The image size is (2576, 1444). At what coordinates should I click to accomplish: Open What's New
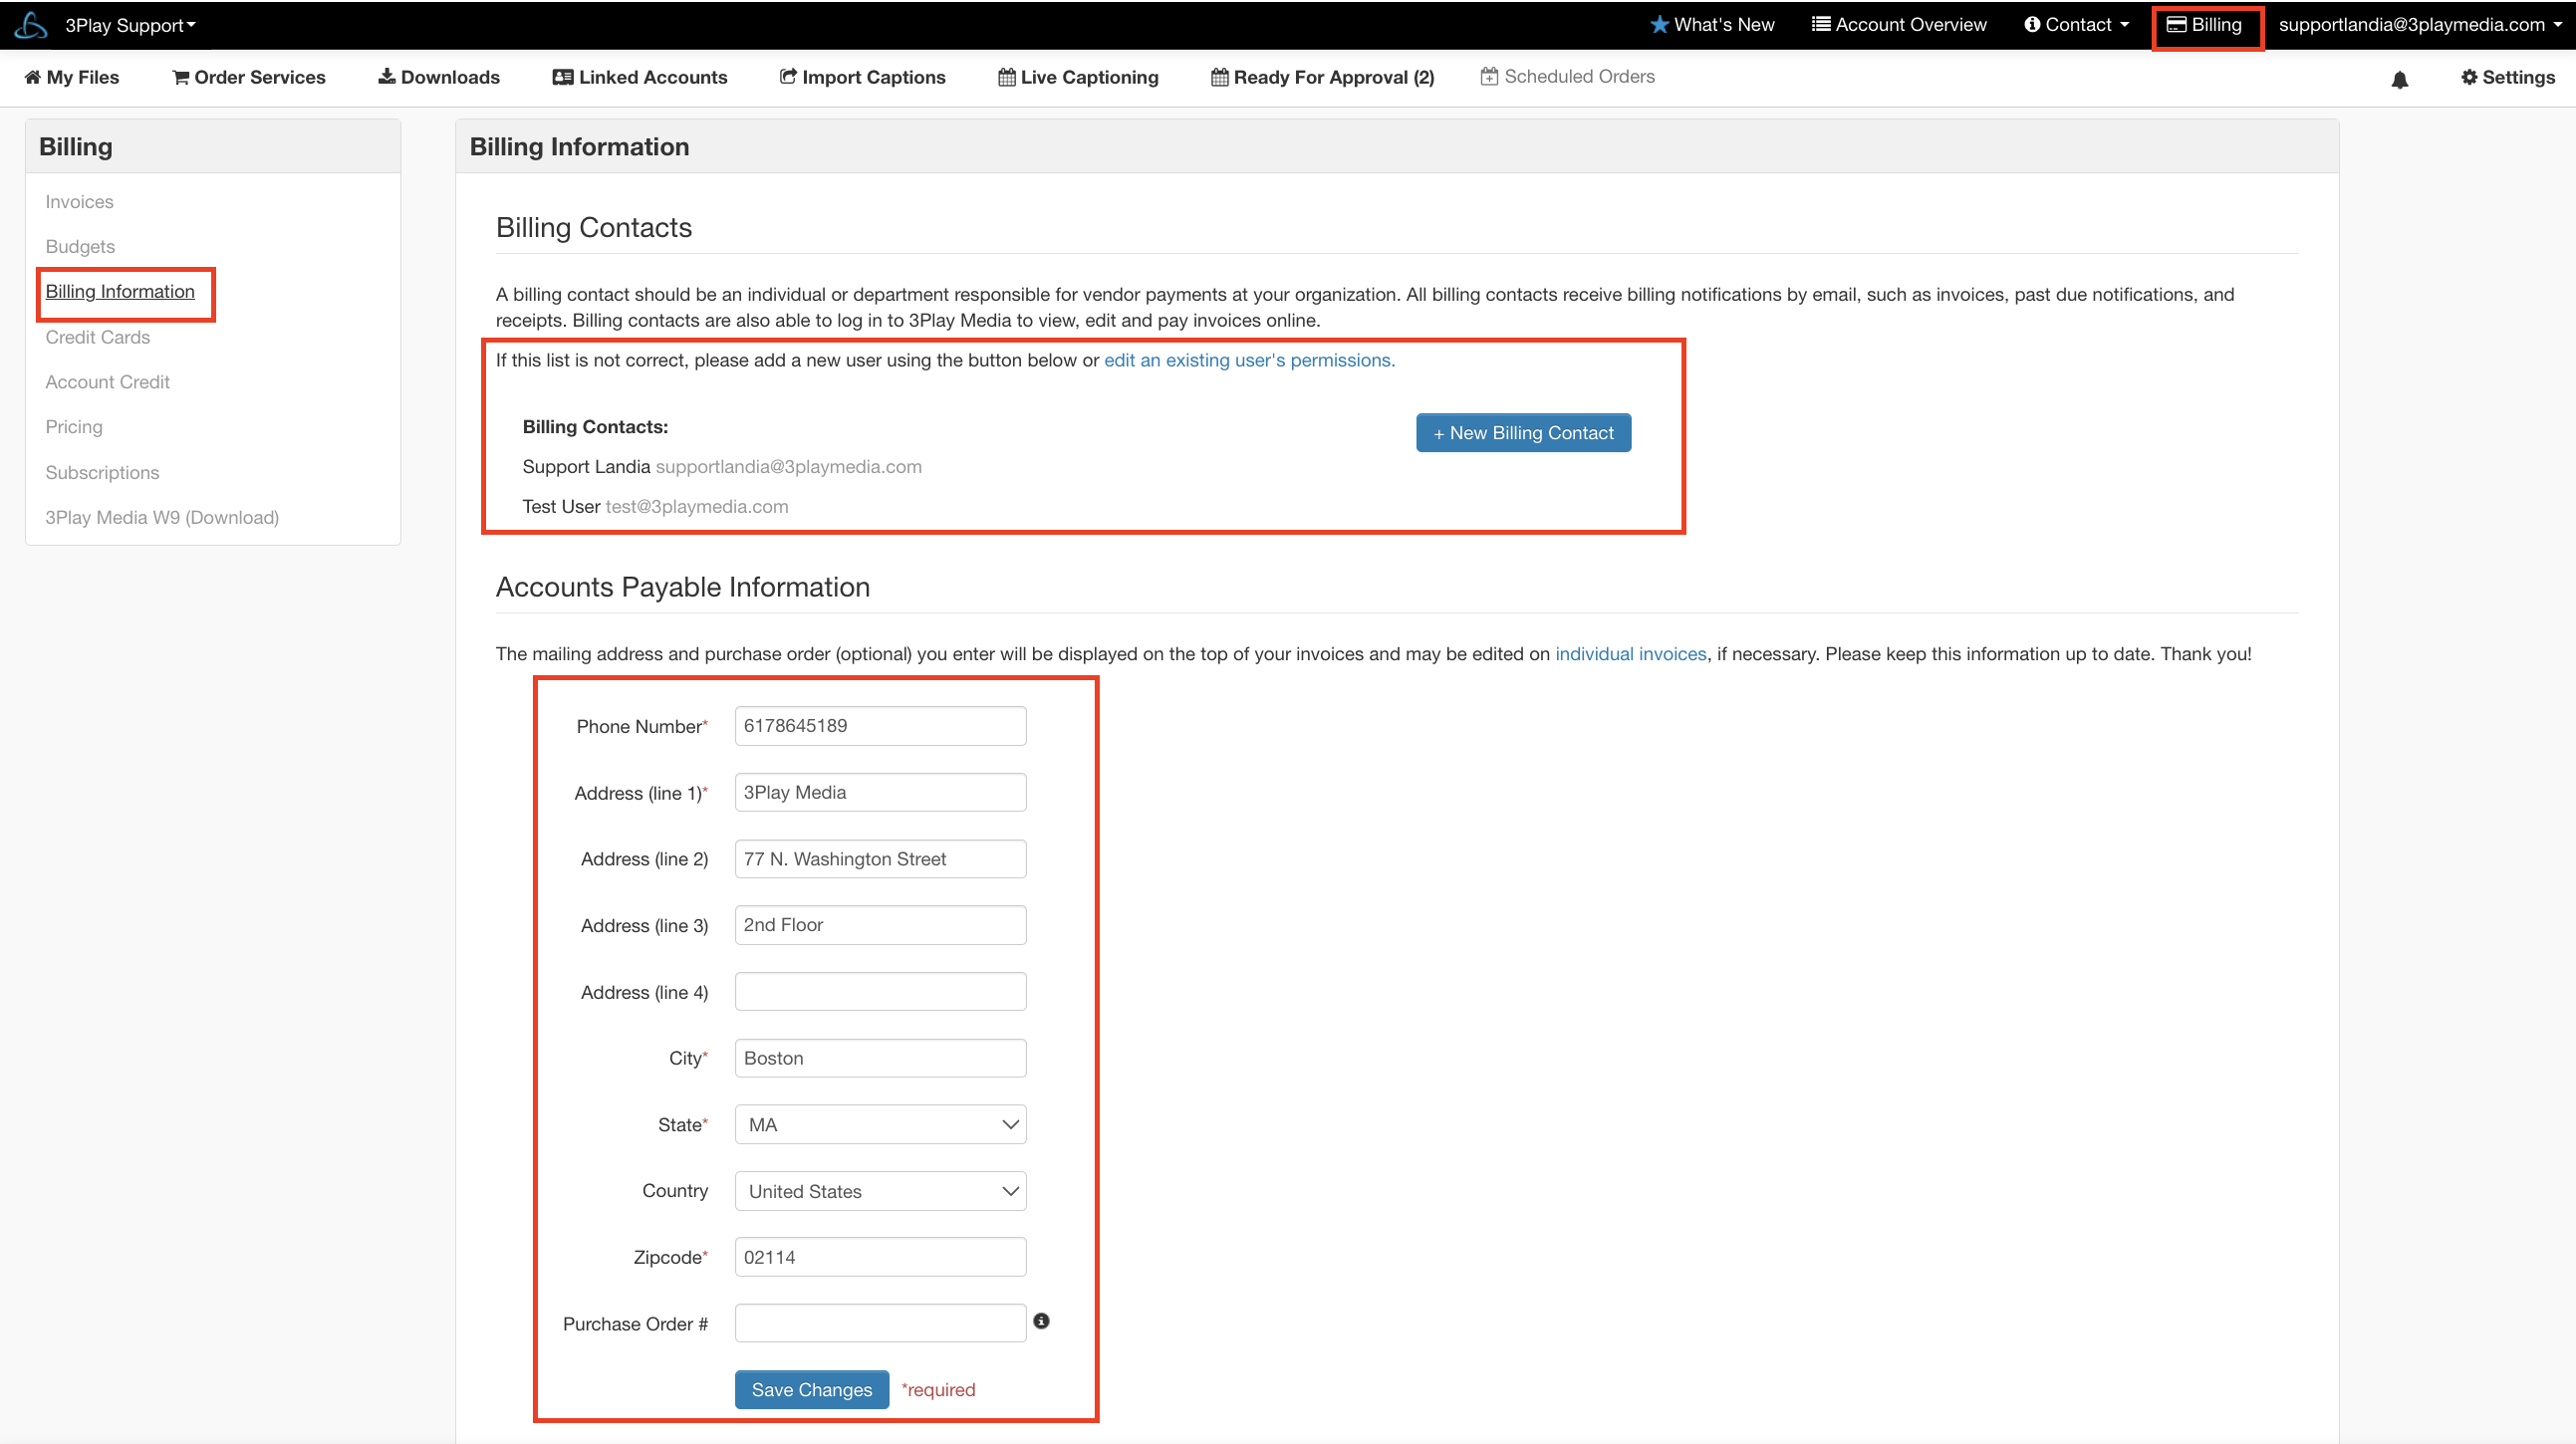pyautogui.click(x=1712, y=25)
